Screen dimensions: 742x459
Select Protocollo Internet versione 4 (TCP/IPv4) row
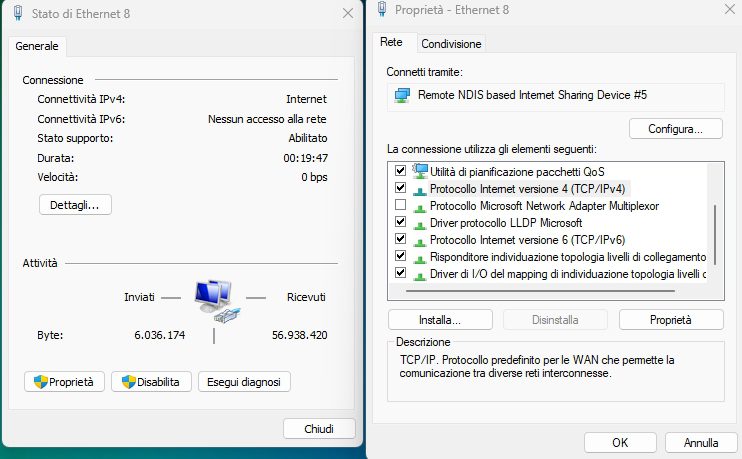(x=528, y=189)
